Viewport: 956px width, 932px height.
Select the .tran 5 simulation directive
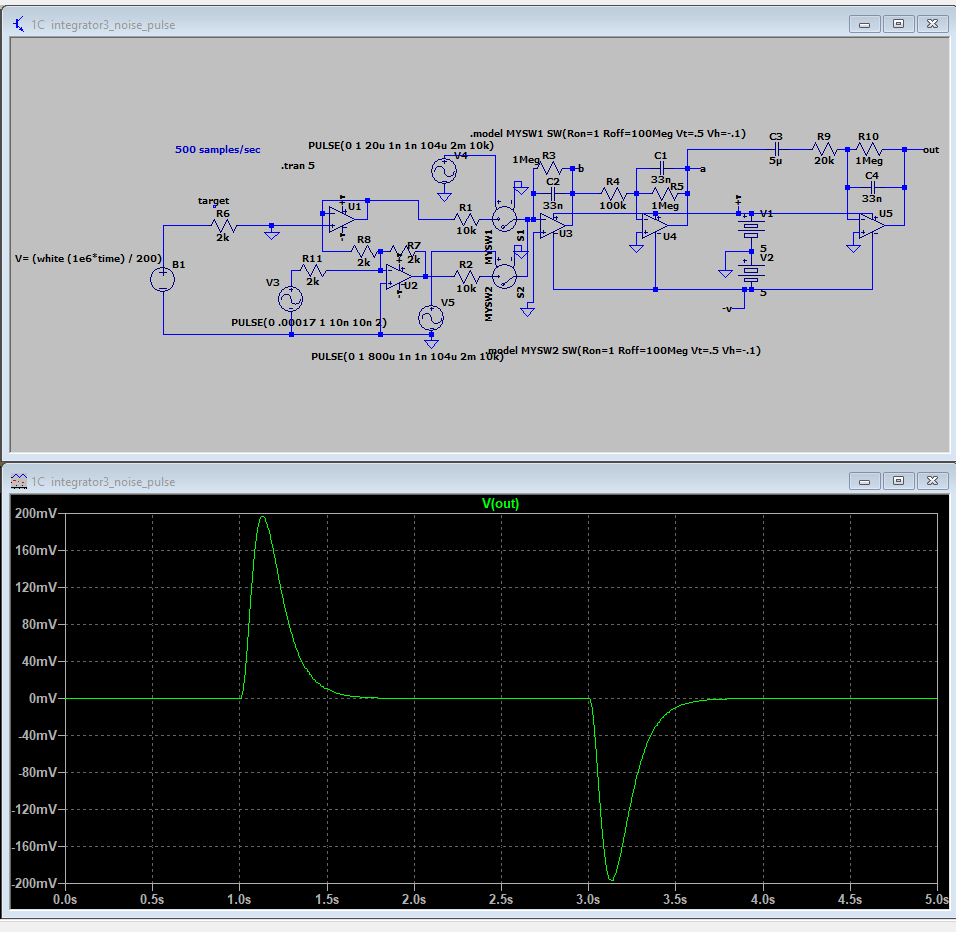[298, 166]
